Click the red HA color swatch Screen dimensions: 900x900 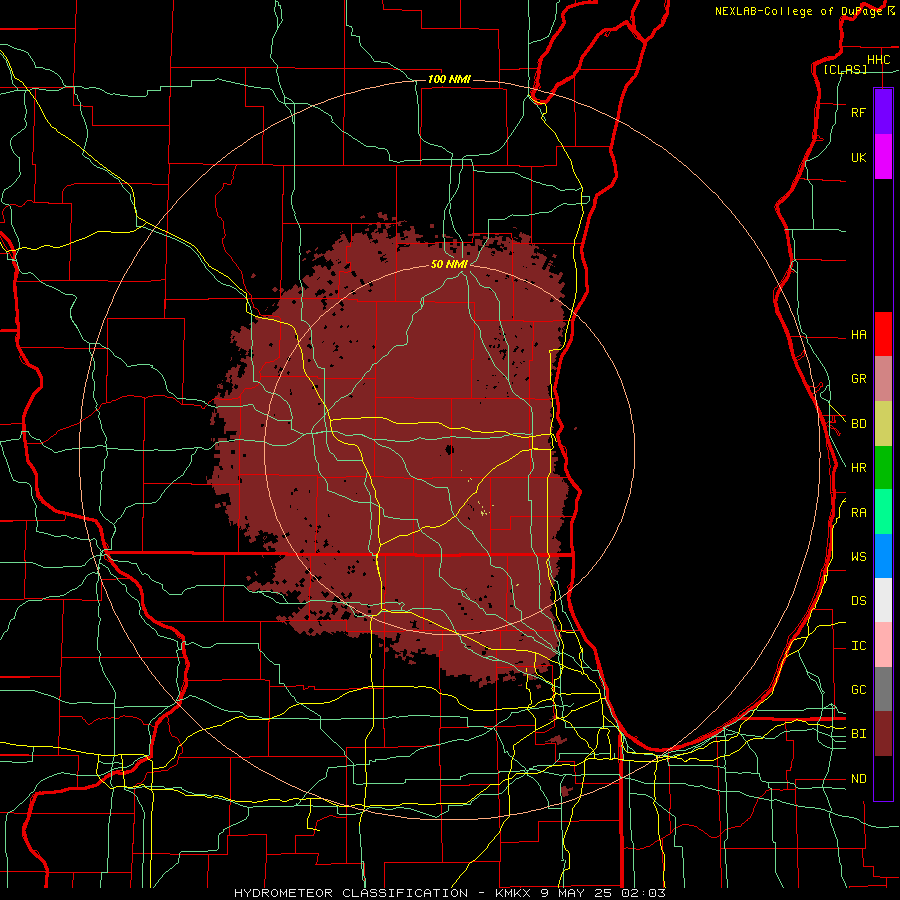883,334
